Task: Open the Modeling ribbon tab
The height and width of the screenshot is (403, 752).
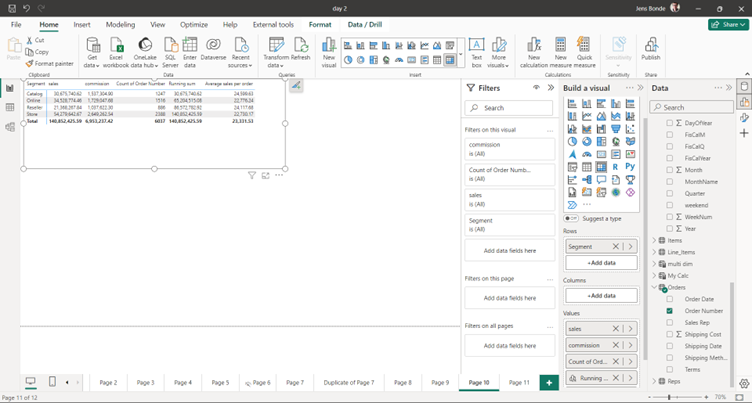Action: pyautogui.click(x=120, y=24)
